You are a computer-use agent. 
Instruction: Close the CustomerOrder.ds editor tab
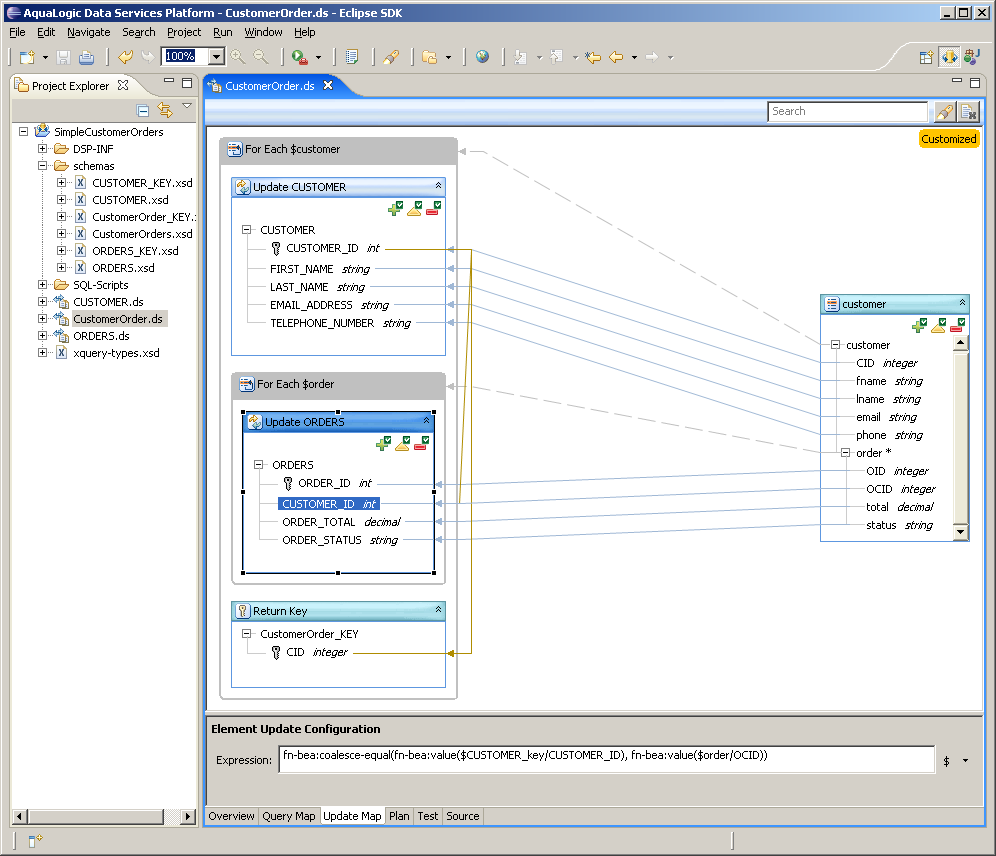coord(328,85)
